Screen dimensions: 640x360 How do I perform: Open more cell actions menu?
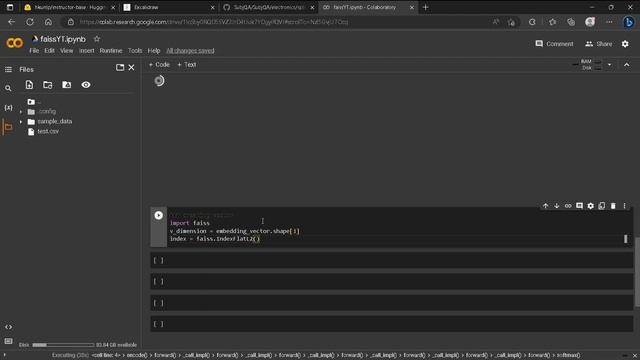624,206
